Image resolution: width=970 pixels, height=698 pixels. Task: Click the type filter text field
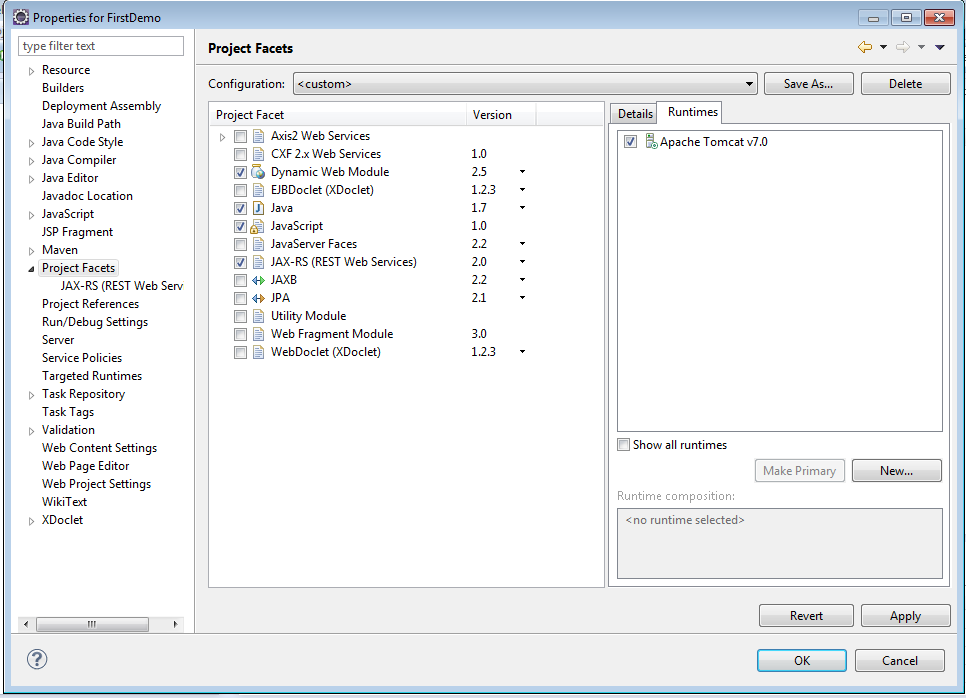100,45
